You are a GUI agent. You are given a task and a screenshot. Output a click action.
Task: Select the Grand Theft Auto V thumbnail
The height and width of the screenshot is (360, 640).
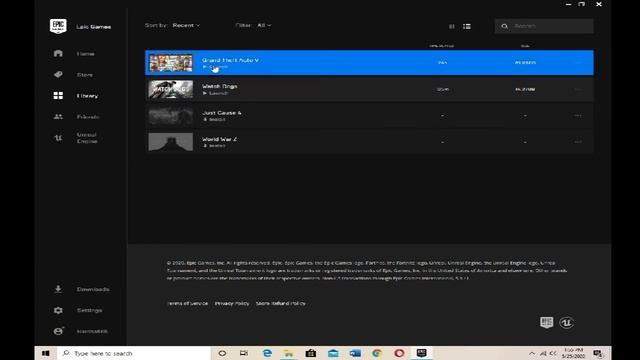coord(171,63)
